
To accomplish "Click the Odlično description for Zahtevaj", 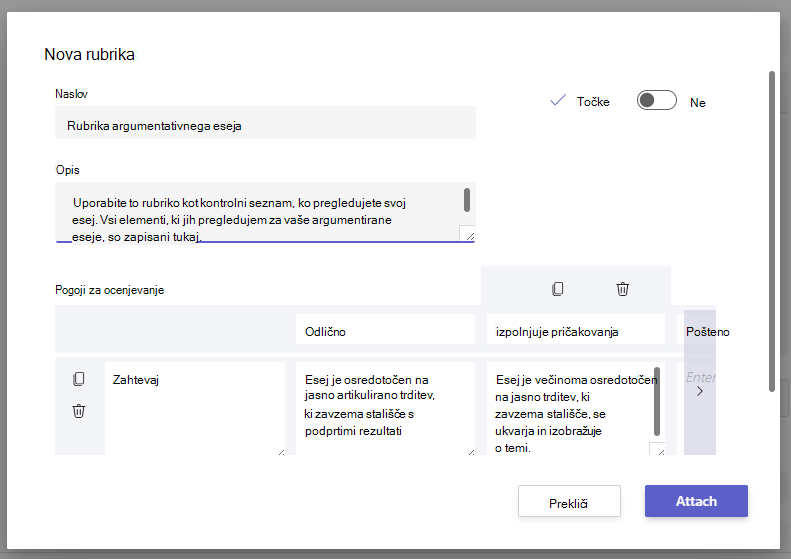I will pos(385,408).
